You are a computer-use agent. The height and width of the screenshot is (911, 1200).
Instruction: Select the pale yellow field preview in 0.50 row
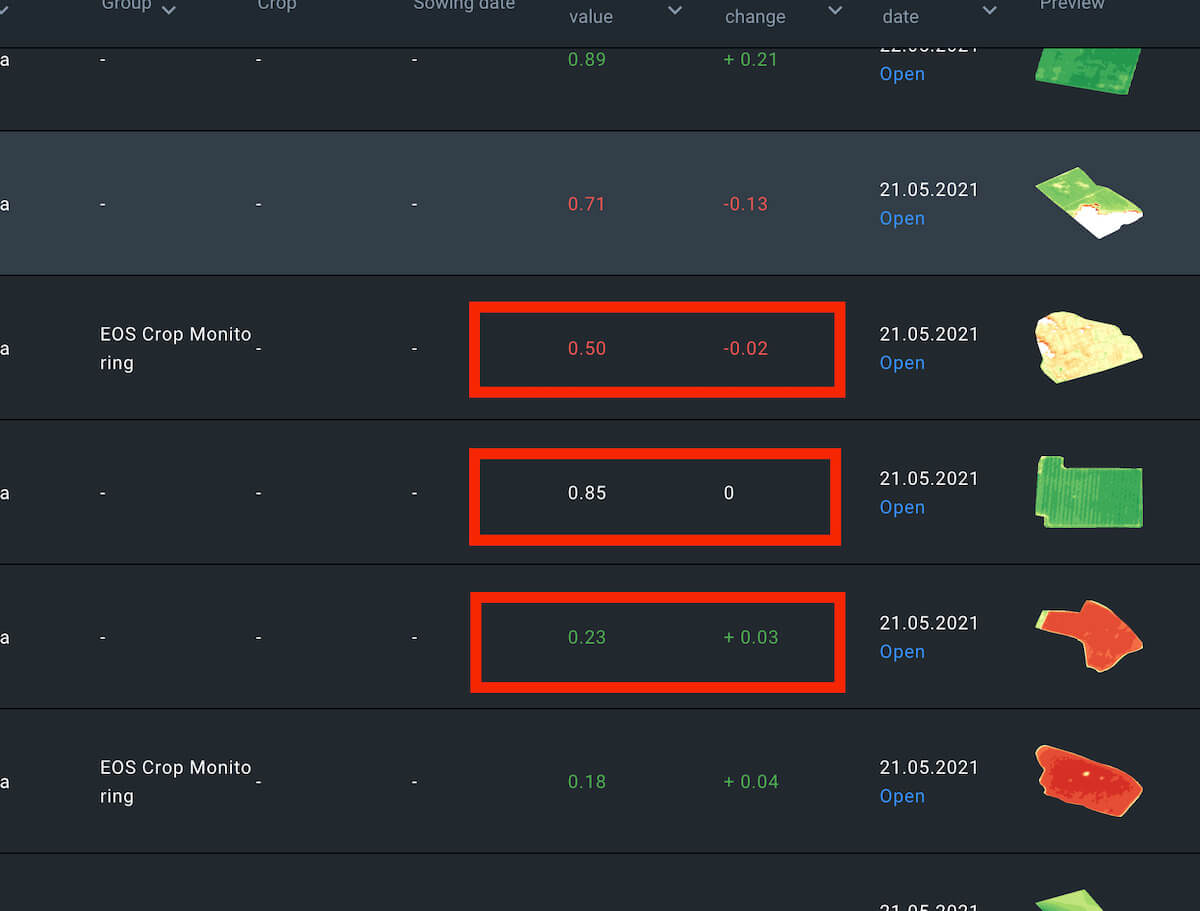coord(1087,348)
